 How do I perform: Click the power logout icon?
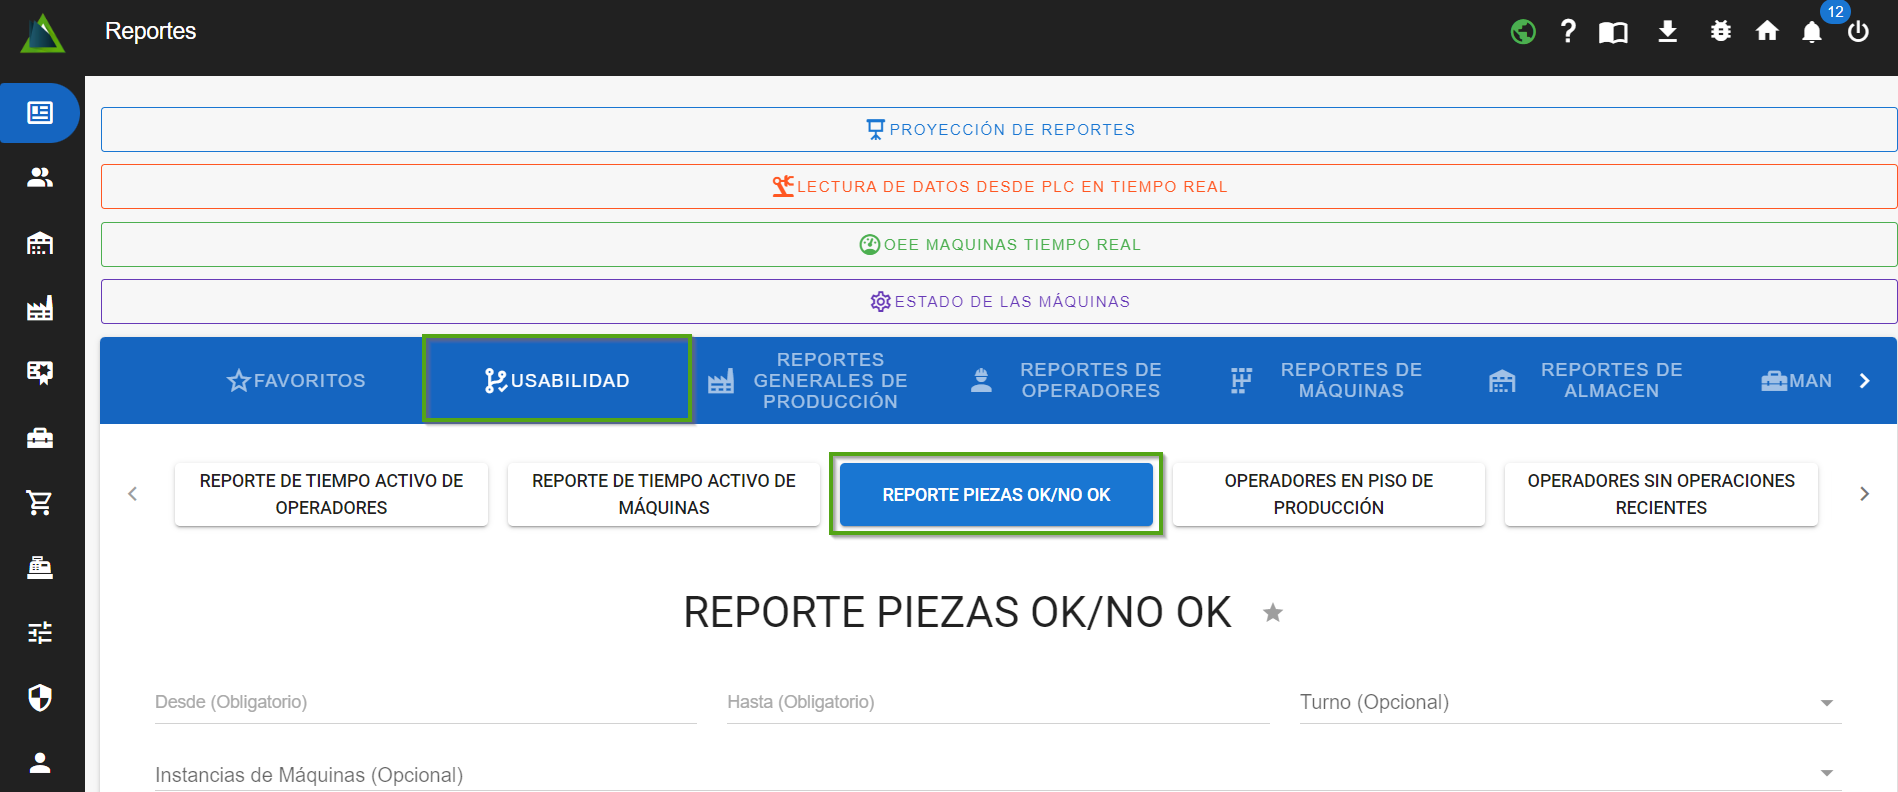1858,32
